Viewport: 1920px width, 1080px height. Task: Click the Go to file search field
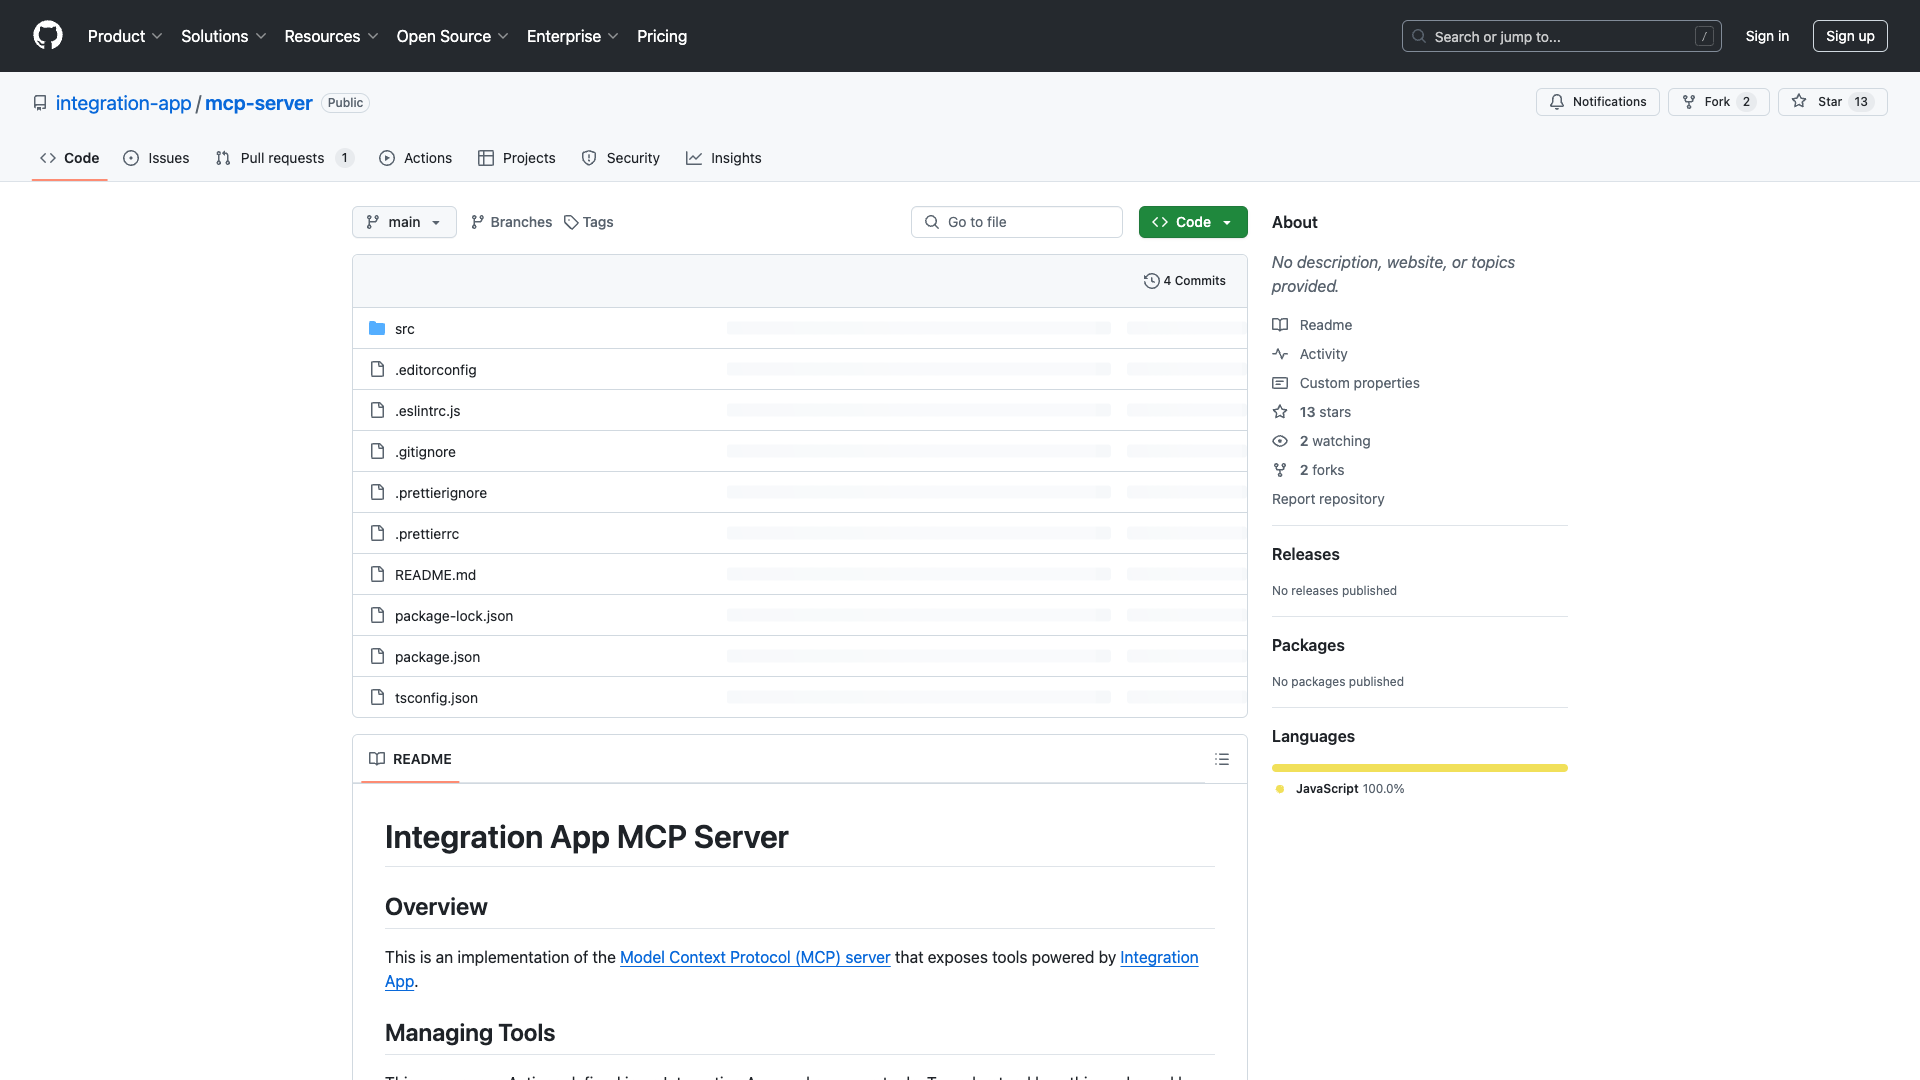pyautogui.click(x=1016, y=222)
